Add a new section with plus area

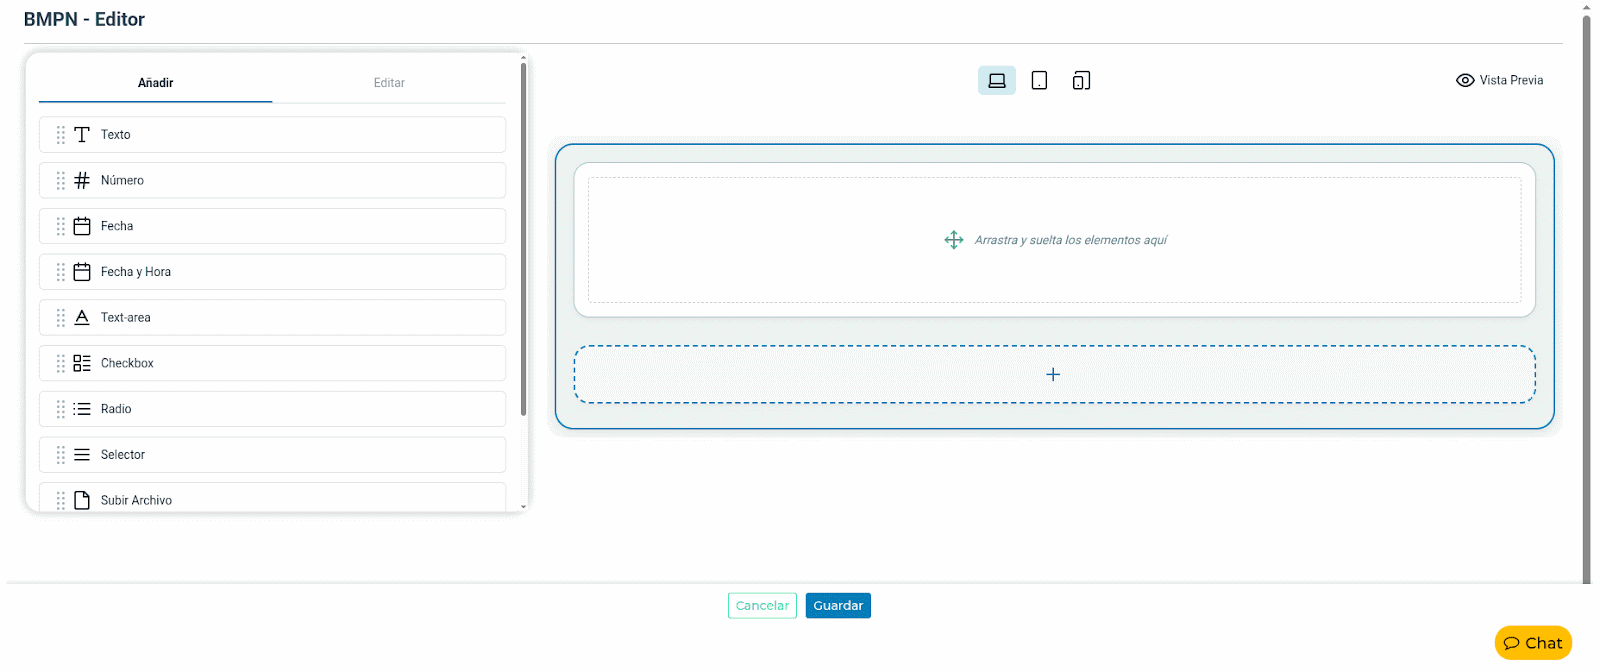(1053, 375)
